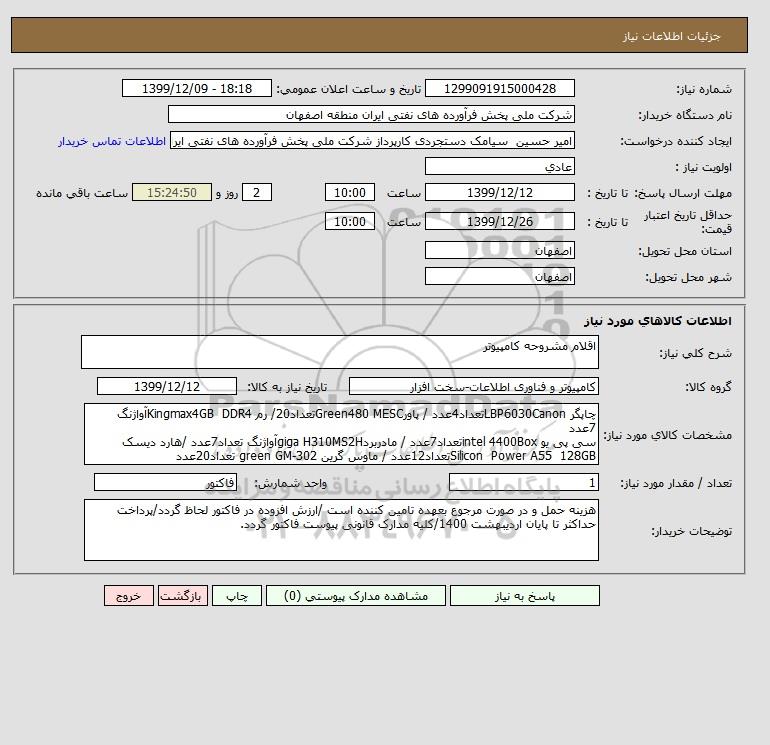The height and width of the screenshot is (745, 770).
Task: Click the اولویت نیاز field عادی
Action: tap(499, 166)
